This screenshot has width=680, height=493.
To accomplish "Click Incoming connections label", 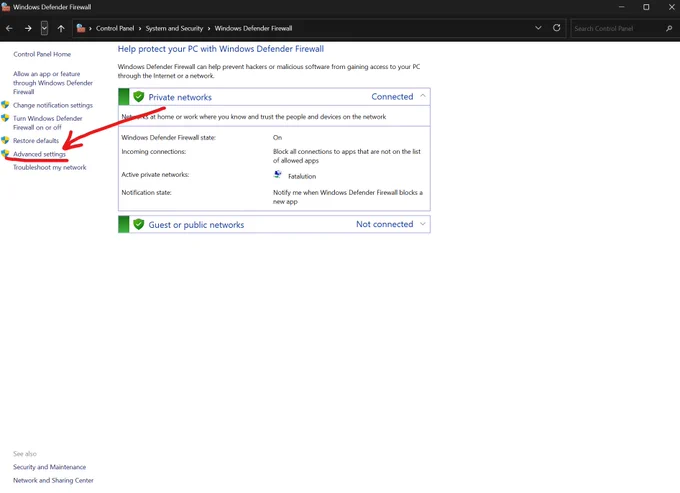I will 154,151.
